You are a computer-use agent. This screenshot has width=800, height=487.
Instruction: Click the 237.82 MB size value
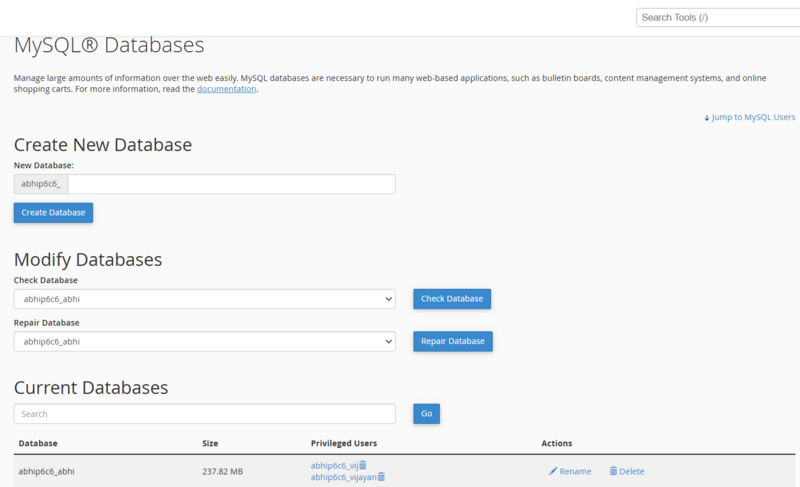tap(222, 471)
